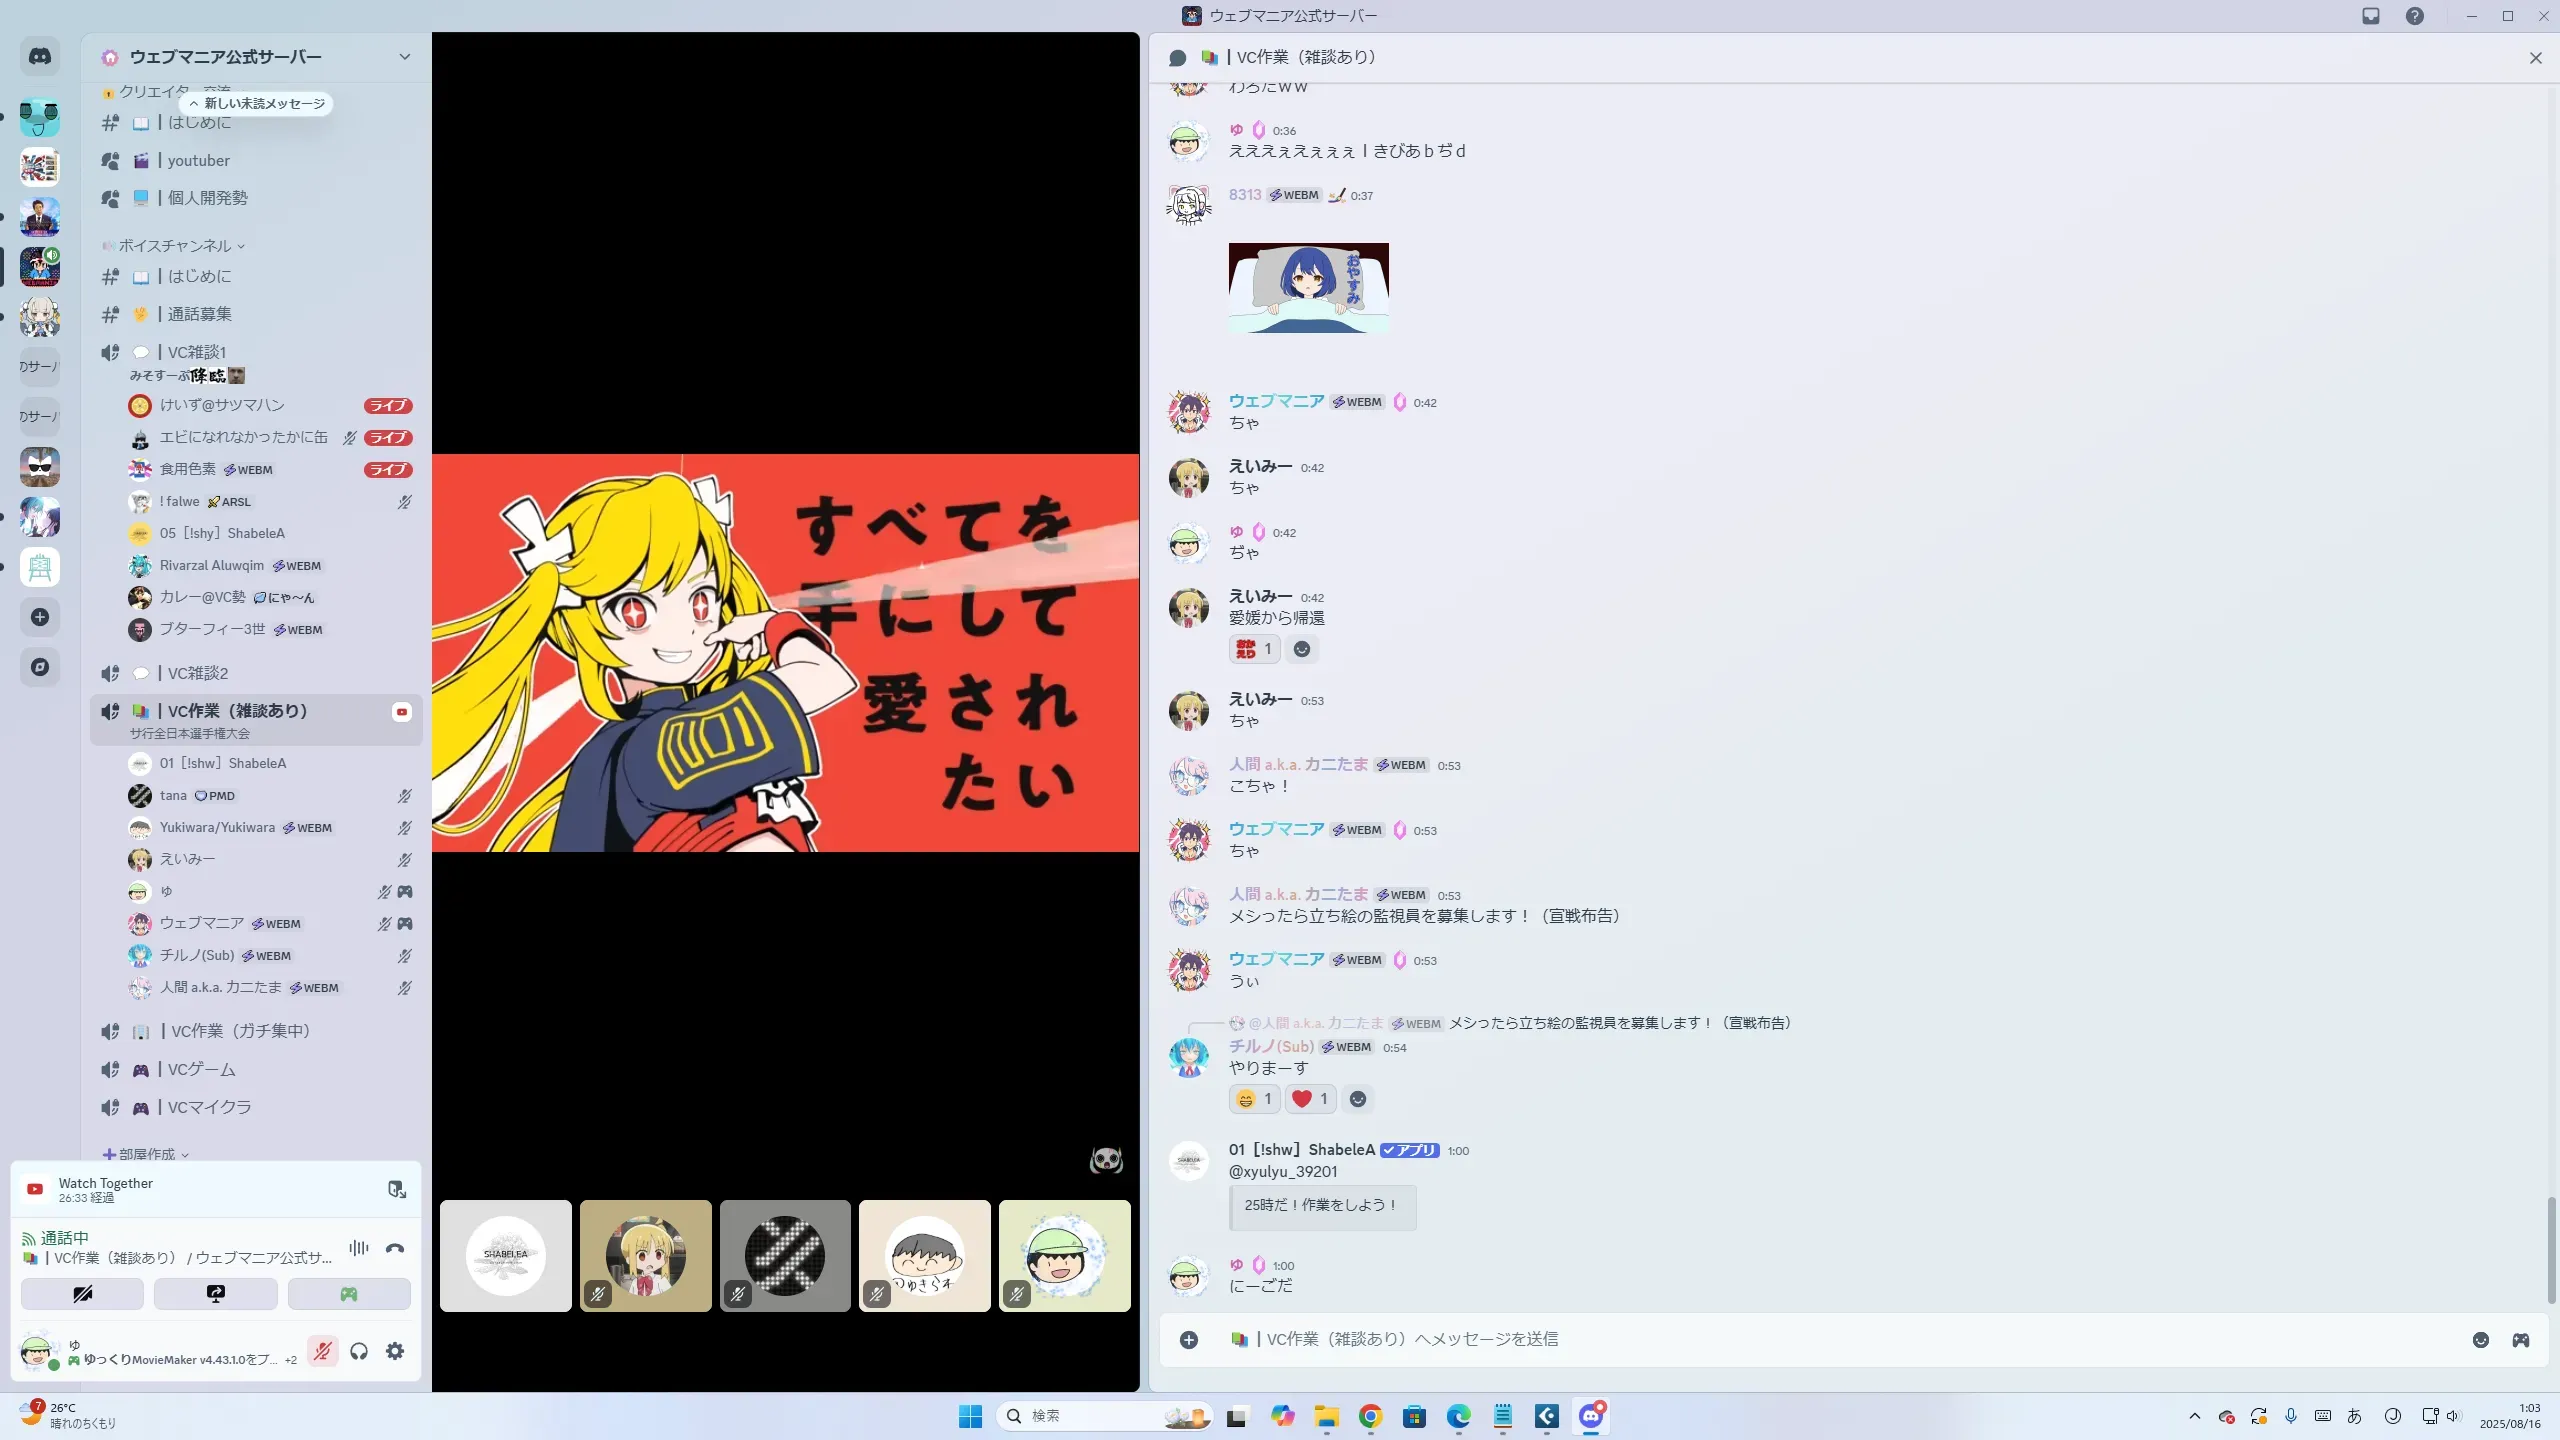Toggle headphone deafen button
This screenshot has height=1440, width=2560.
point(359,1351)
